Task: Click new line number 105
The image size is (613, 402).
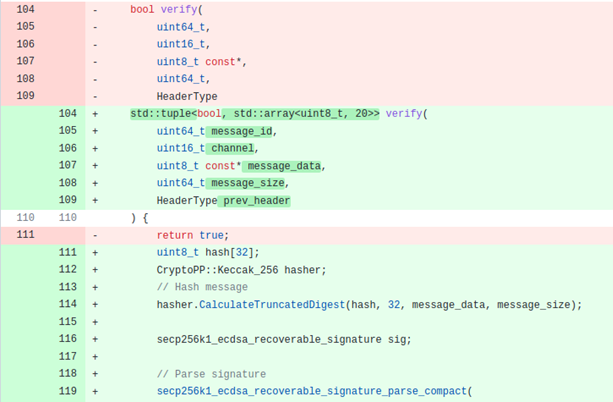Action: coord(68,131)
